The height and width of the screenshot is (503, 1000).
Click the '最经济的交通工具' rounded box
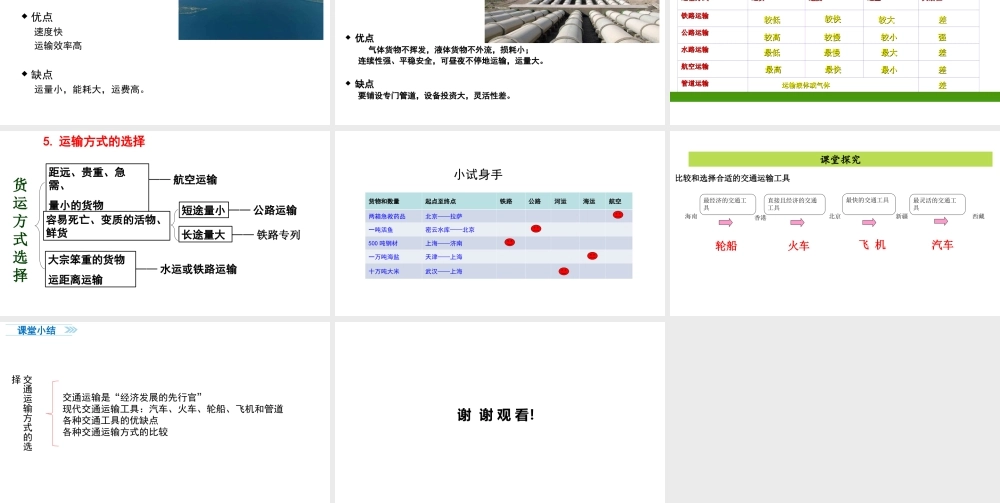(728, 204)
